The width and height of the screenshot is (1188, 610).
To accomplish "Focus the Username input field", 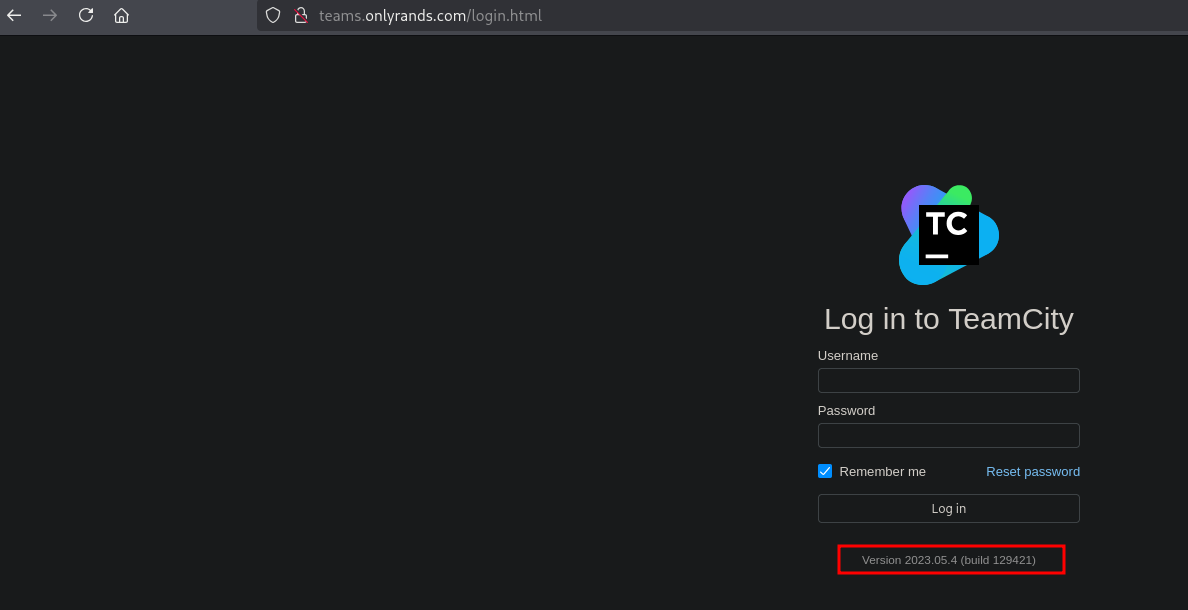I will click(948, 381).
